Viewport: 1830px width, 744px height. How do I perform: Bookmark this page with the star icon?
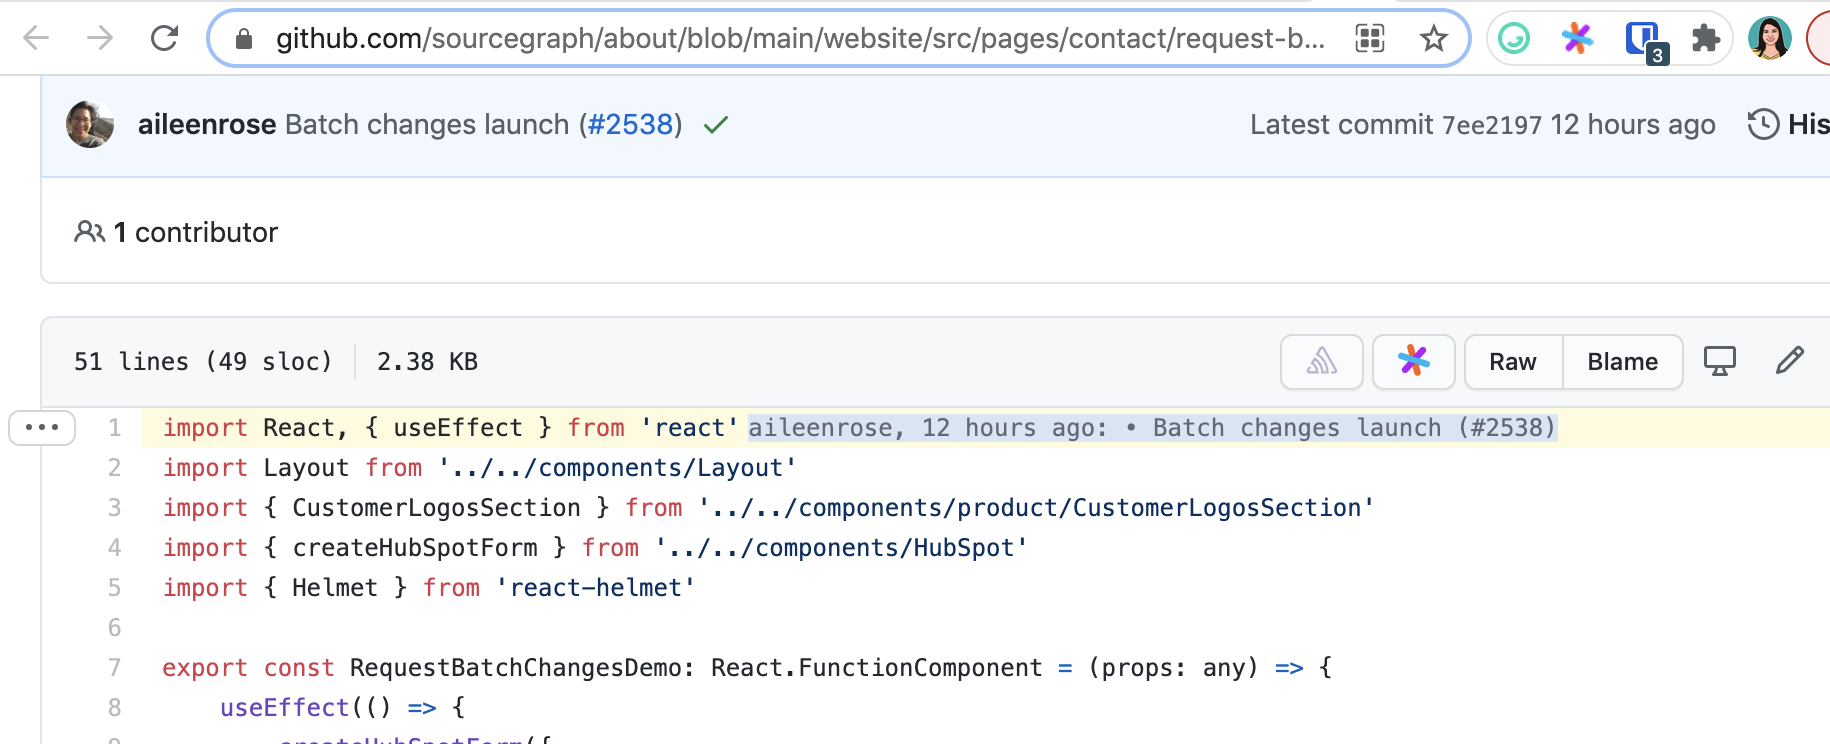point(1434,39)
